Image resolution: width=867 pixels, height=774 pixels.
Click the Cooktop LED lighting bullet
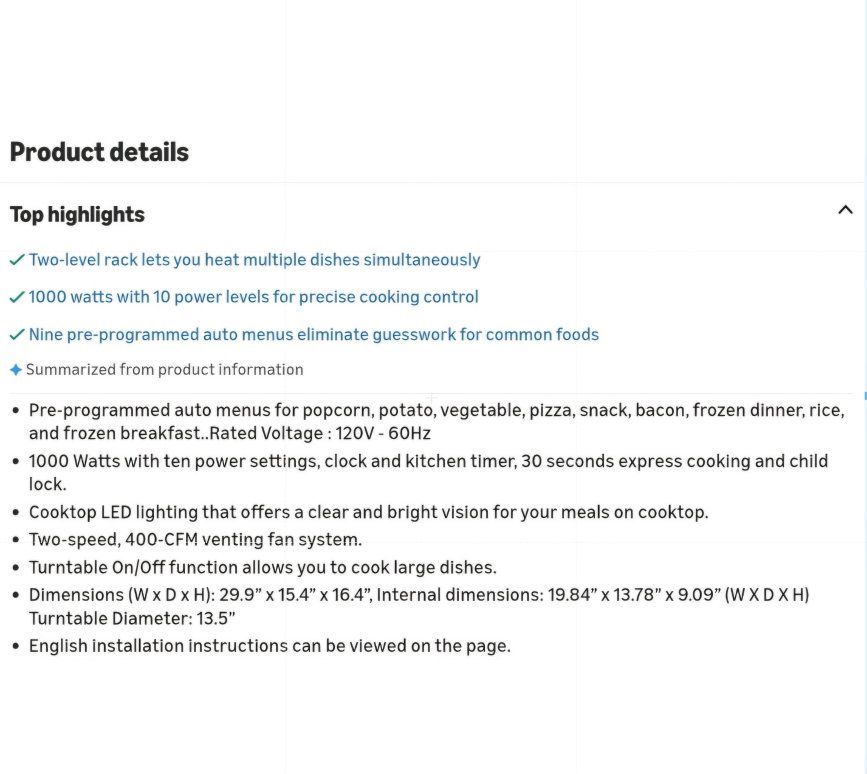368,512
